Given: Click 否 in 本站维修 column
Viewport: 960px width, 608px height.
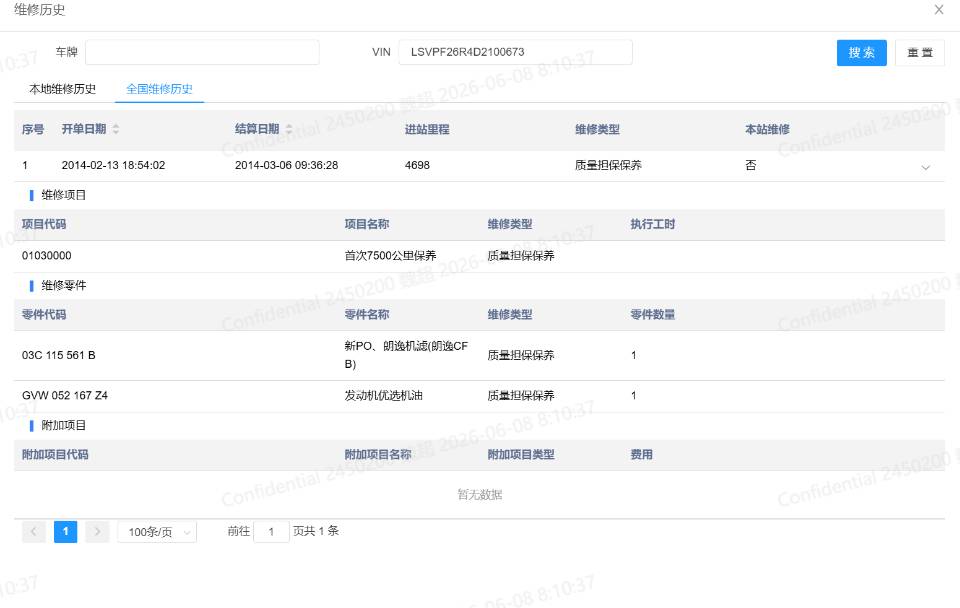Looking at the screenshot, I should point(751,165).
